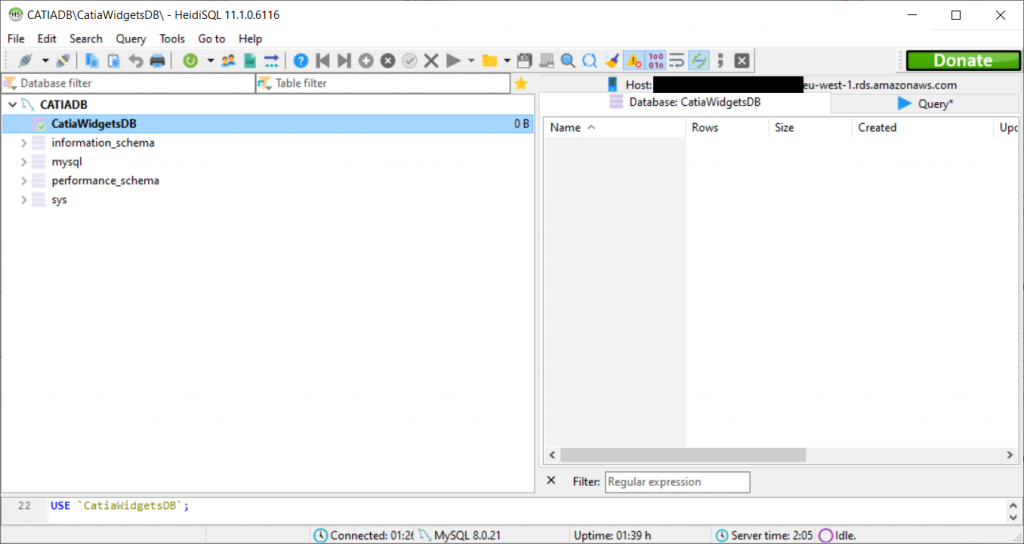Image resolution: width=1024 pixels, height=544 pixels.
Task: Click the Export grid rows CSV icon
Action: pos(249,61)
